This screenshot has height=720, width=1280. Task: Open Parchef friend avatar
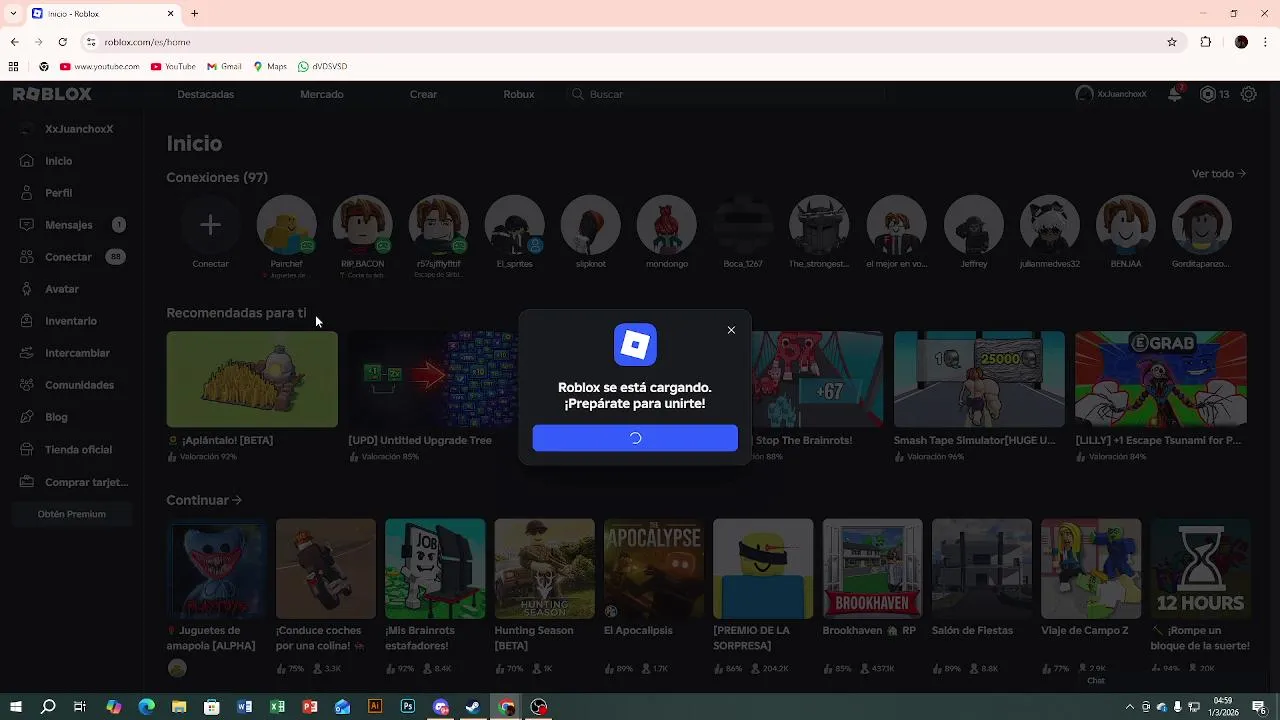click(286, 225)
